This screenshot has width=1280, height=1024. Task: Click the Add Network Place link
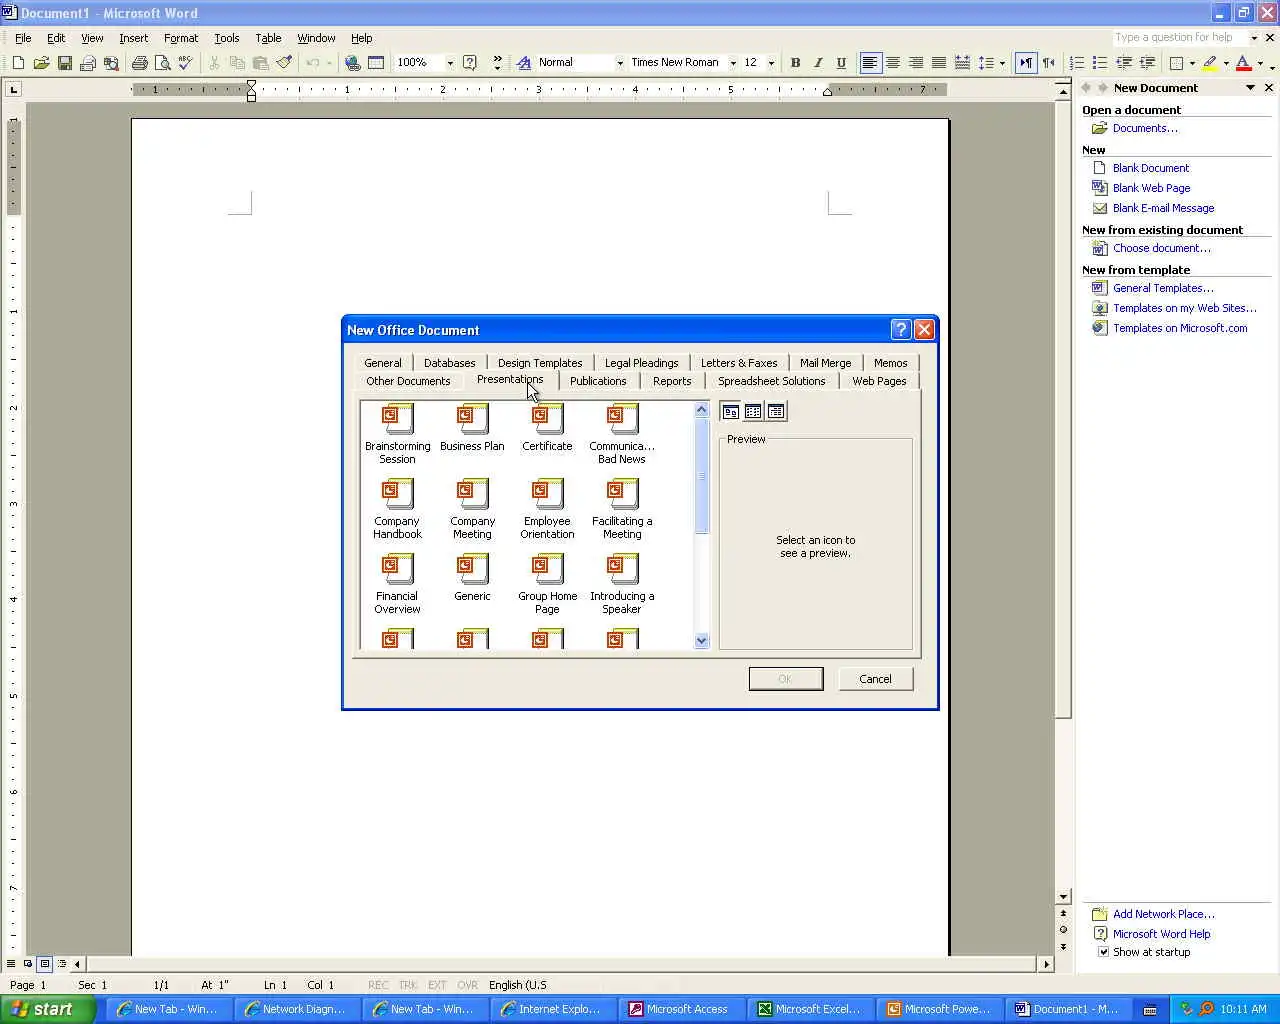1163,914
